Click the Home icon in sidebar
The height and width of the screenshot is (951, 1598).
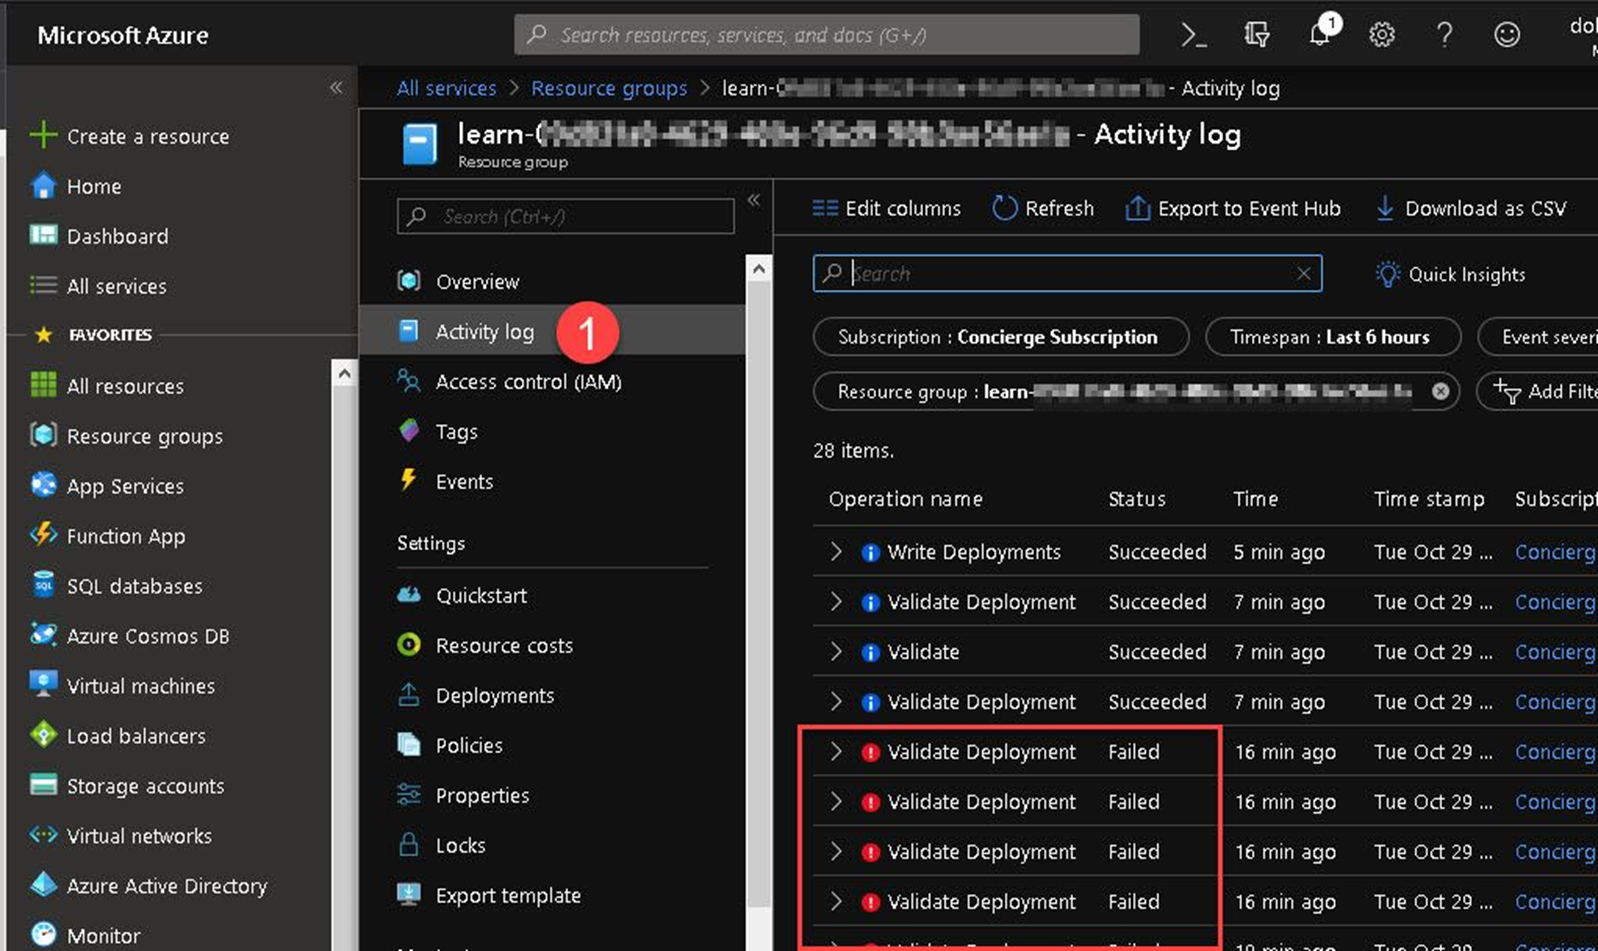pyautogui.click(x=43, y=186)
